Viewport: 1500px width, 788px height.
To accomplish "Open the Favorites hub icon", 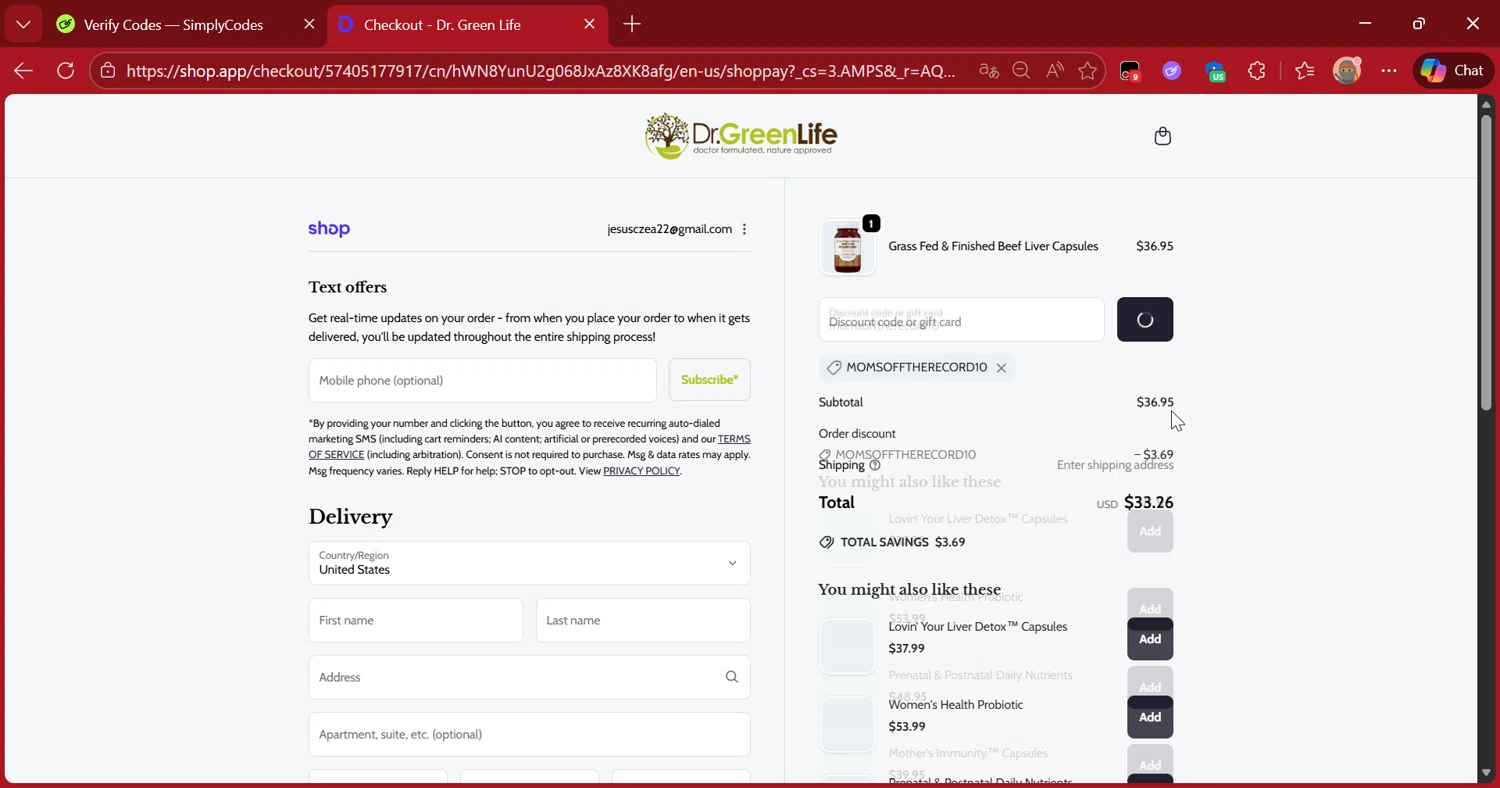I will click(1304, 71).
